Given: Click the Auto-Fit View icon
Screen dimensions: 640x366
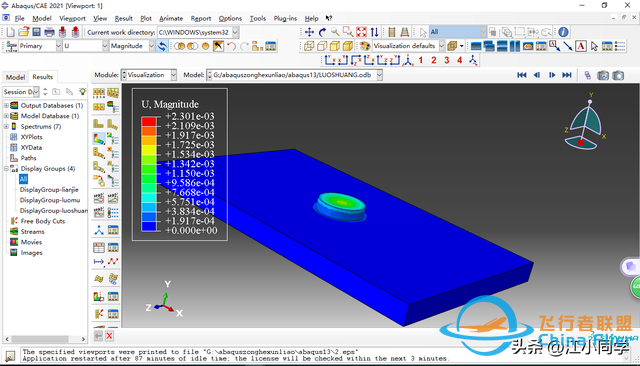Looking at the screenshot, I should tap(361, 32).
